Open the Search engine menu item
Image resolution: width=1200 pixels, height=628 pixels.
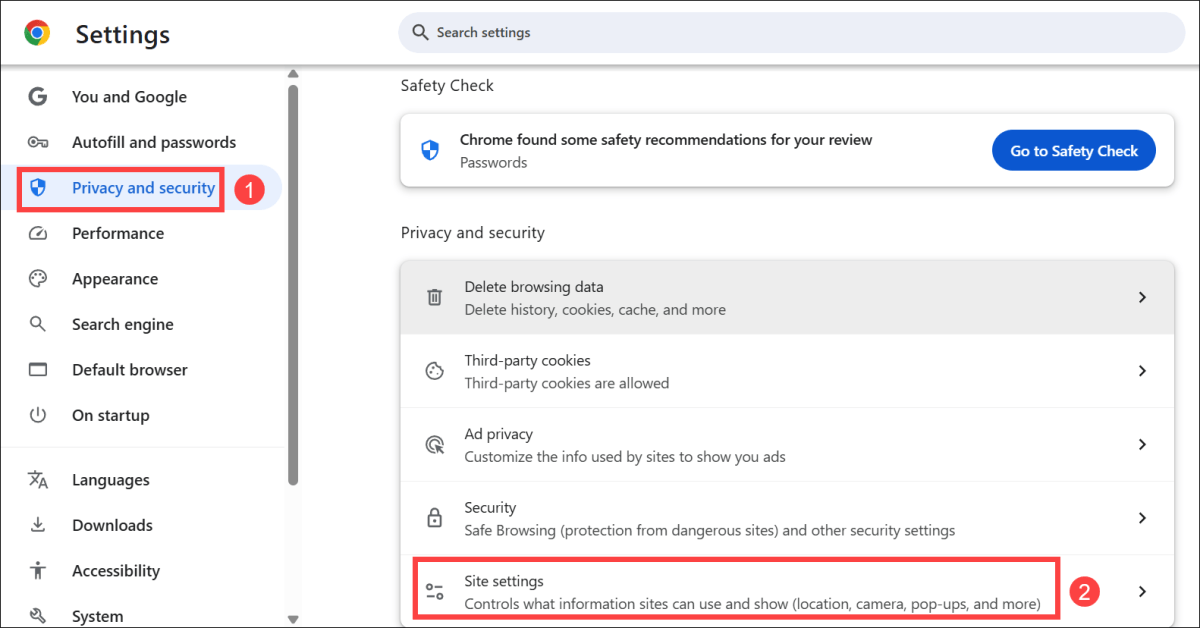tap(122, 325)
